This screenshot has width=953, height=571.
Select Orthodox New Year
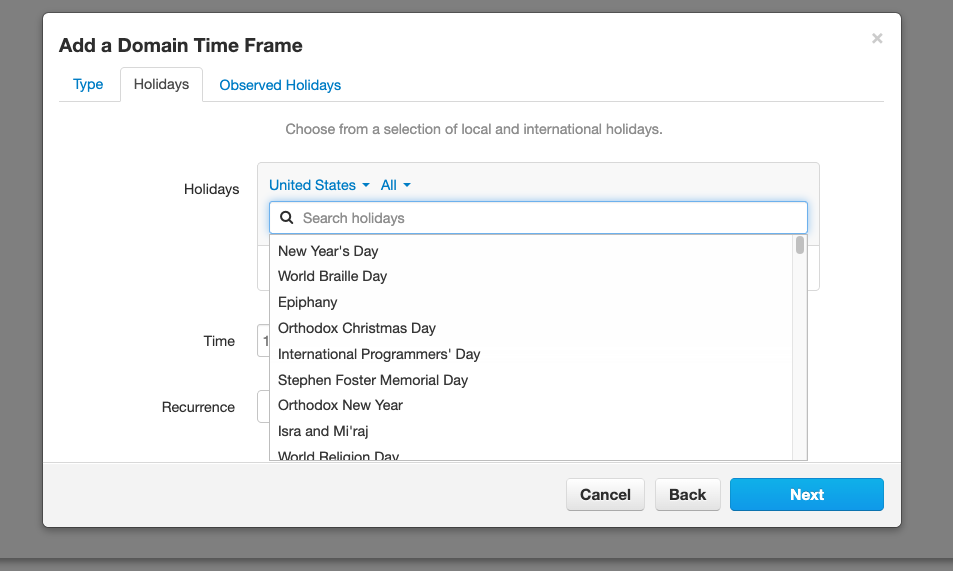pyautogui.click(x=531, y=405)
